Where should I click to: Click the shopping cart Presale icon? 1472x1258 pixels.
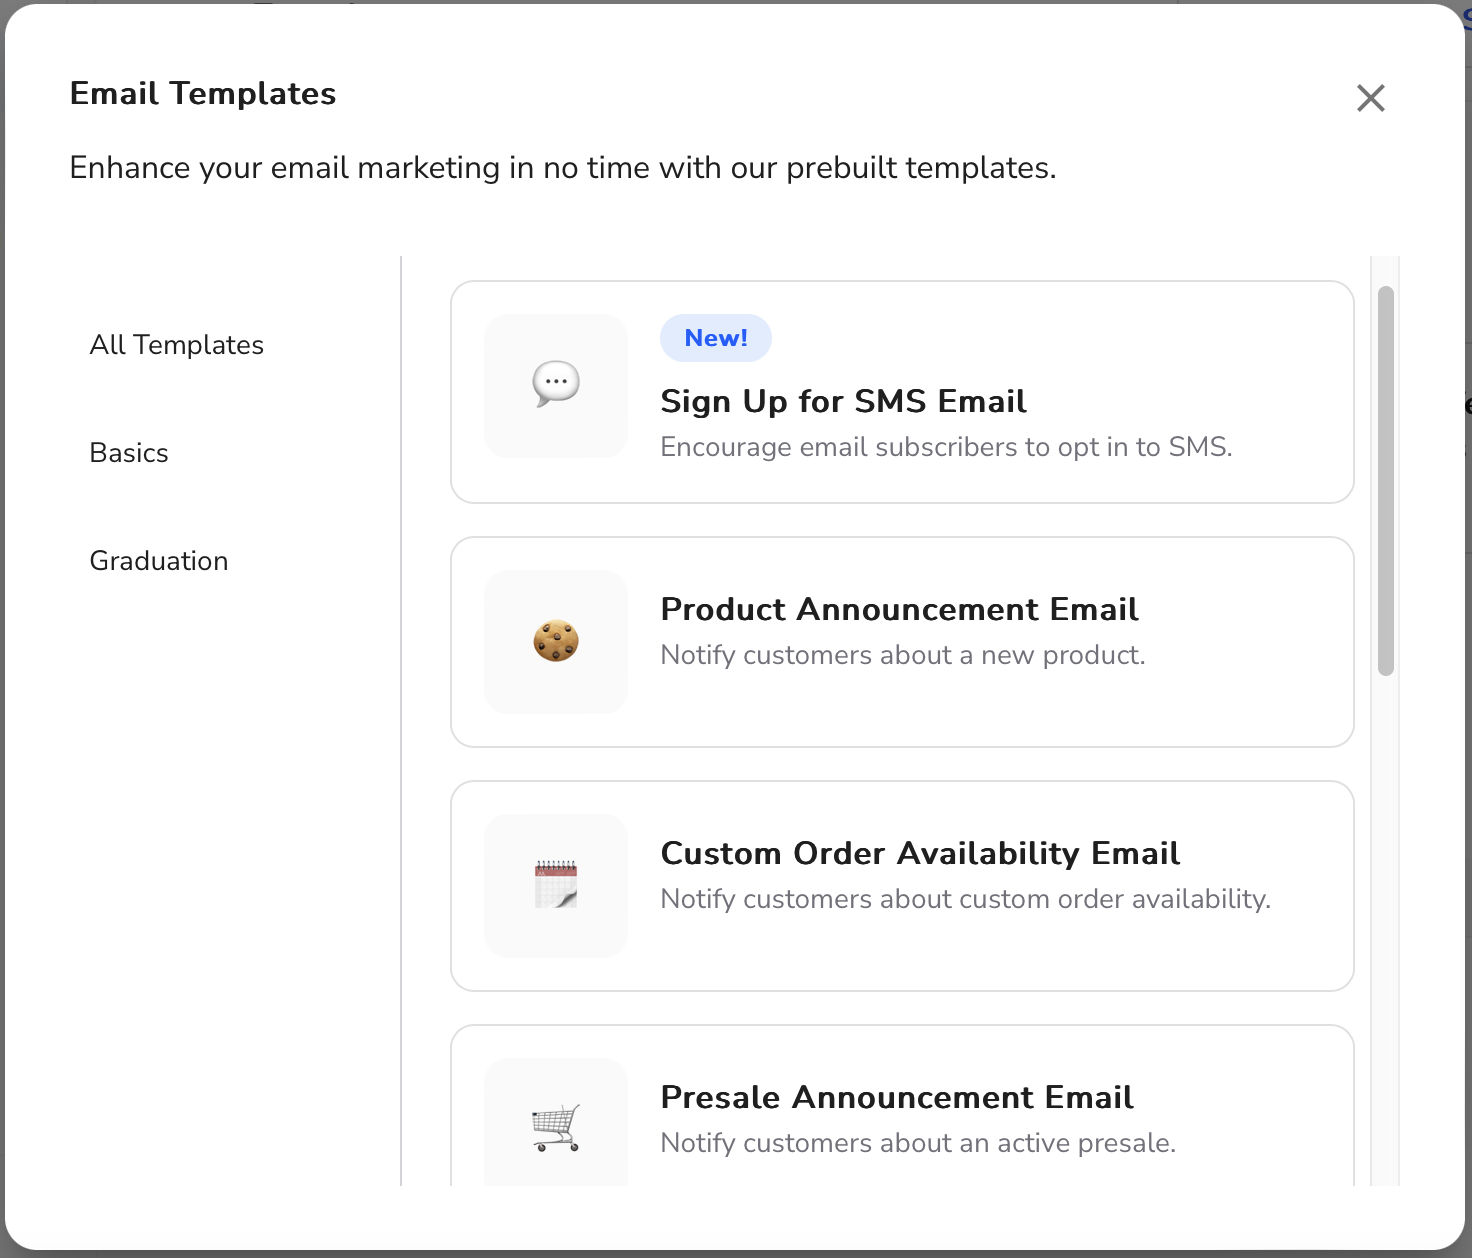coord(556,1128)
